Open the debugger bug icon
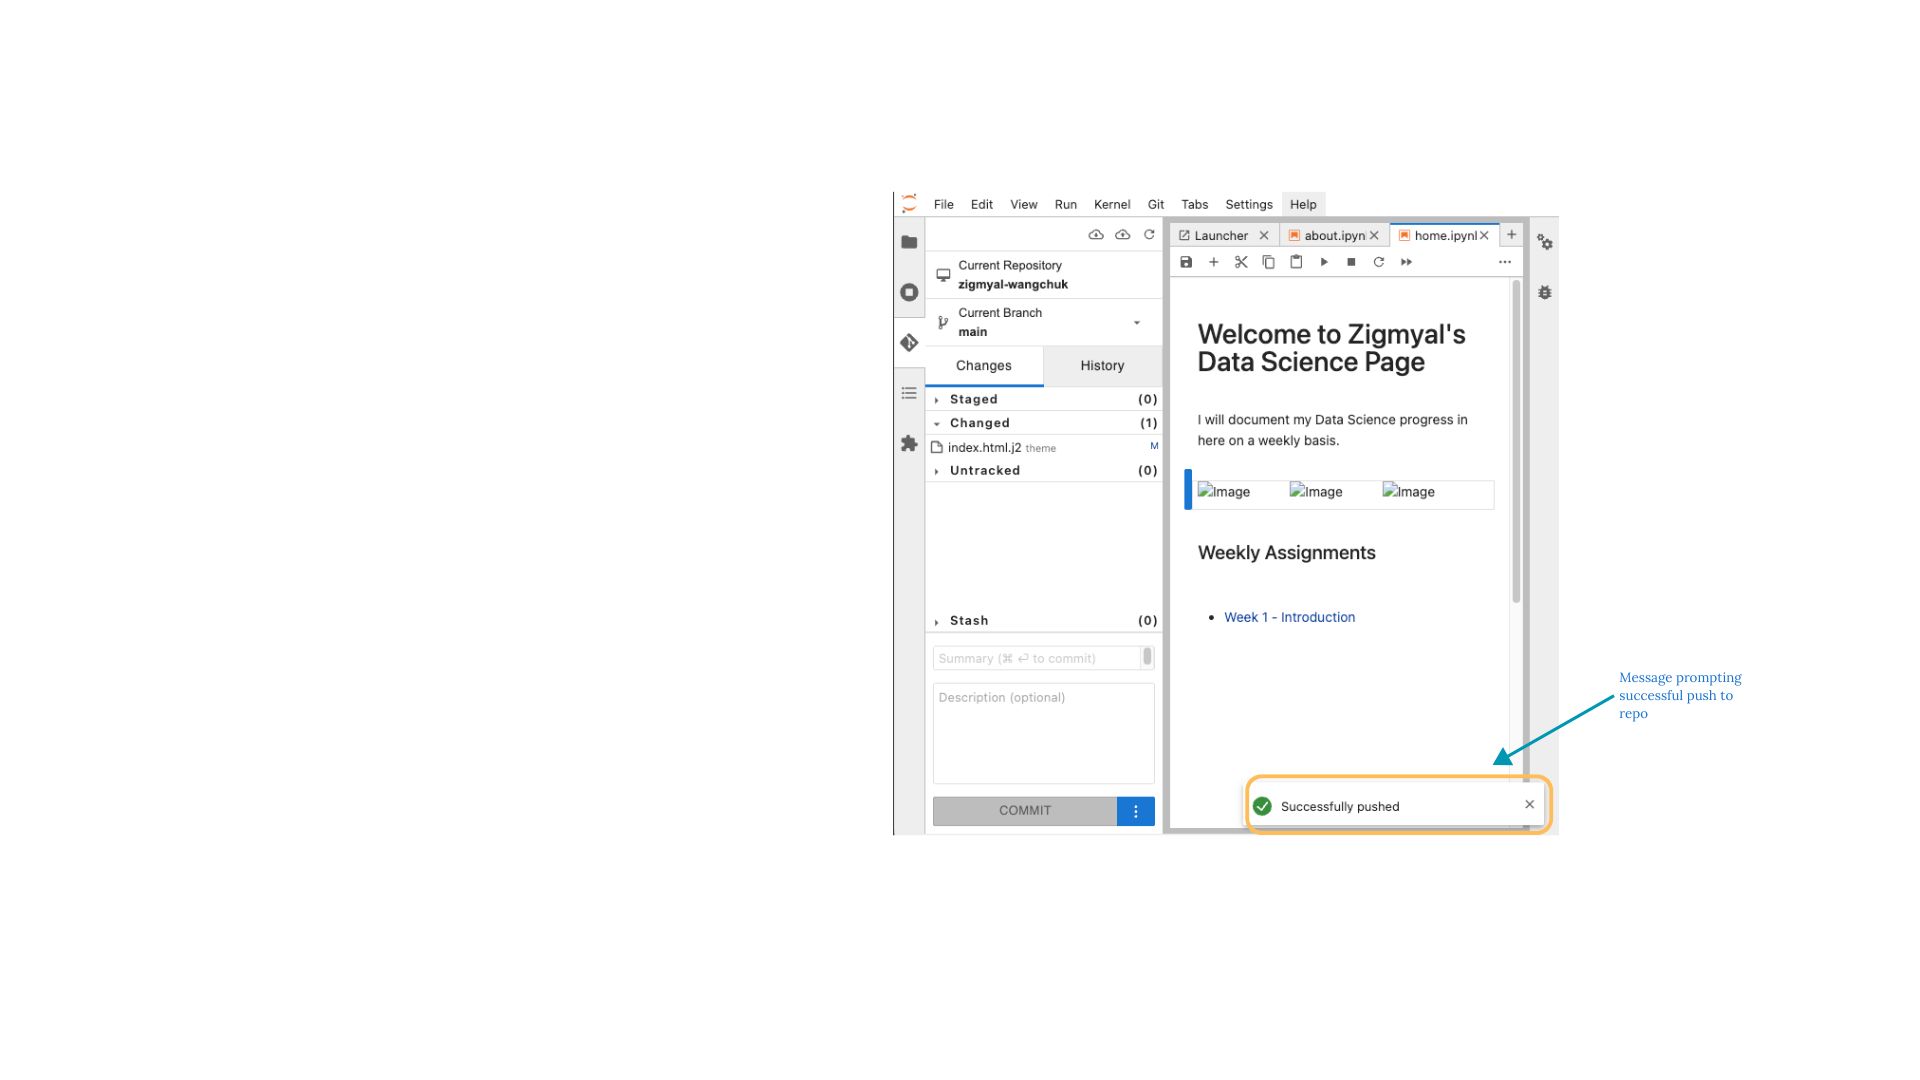The height and width of the screenshot is (1080, 1920). (1545, 293)
